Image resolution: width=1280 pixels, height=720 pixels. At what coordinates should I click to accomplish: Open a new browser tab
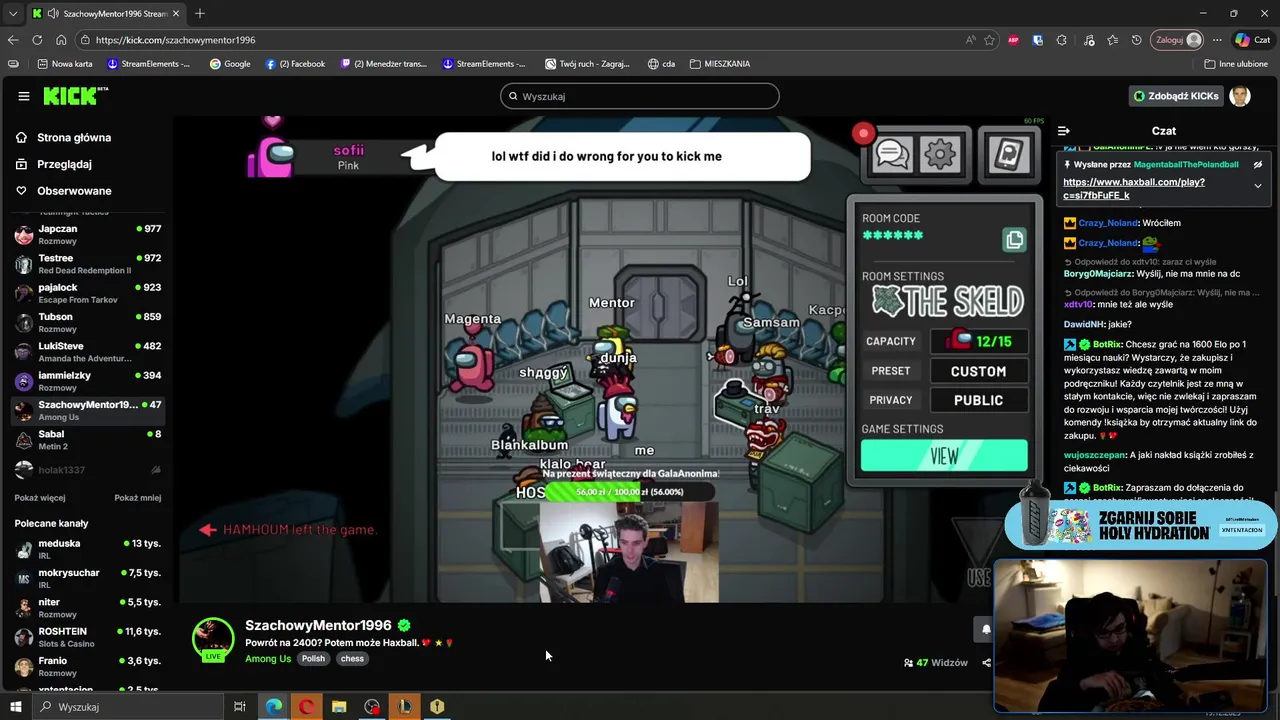pos(200,13)
